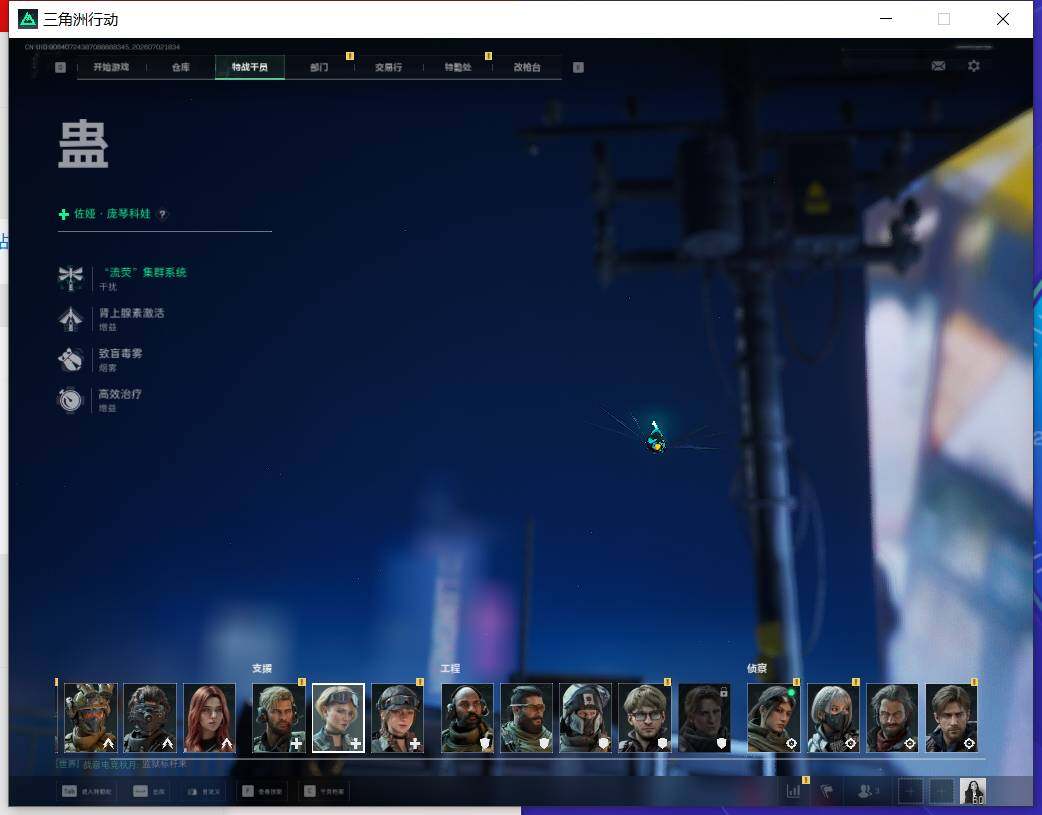Select engineer operator with white face mask
Screen dimensions: 1042x815
585,718
